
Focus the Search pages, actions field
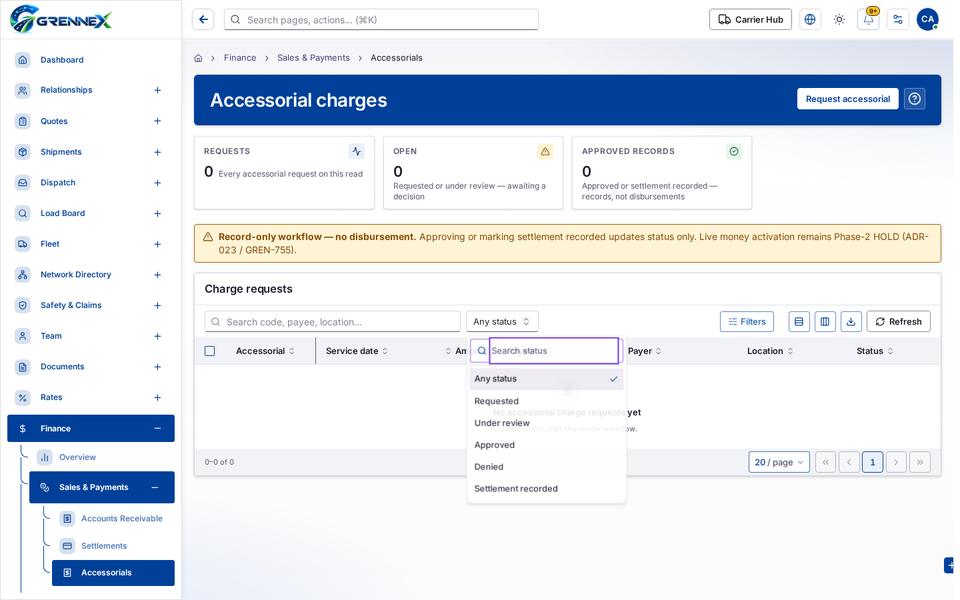pos(381,20)
